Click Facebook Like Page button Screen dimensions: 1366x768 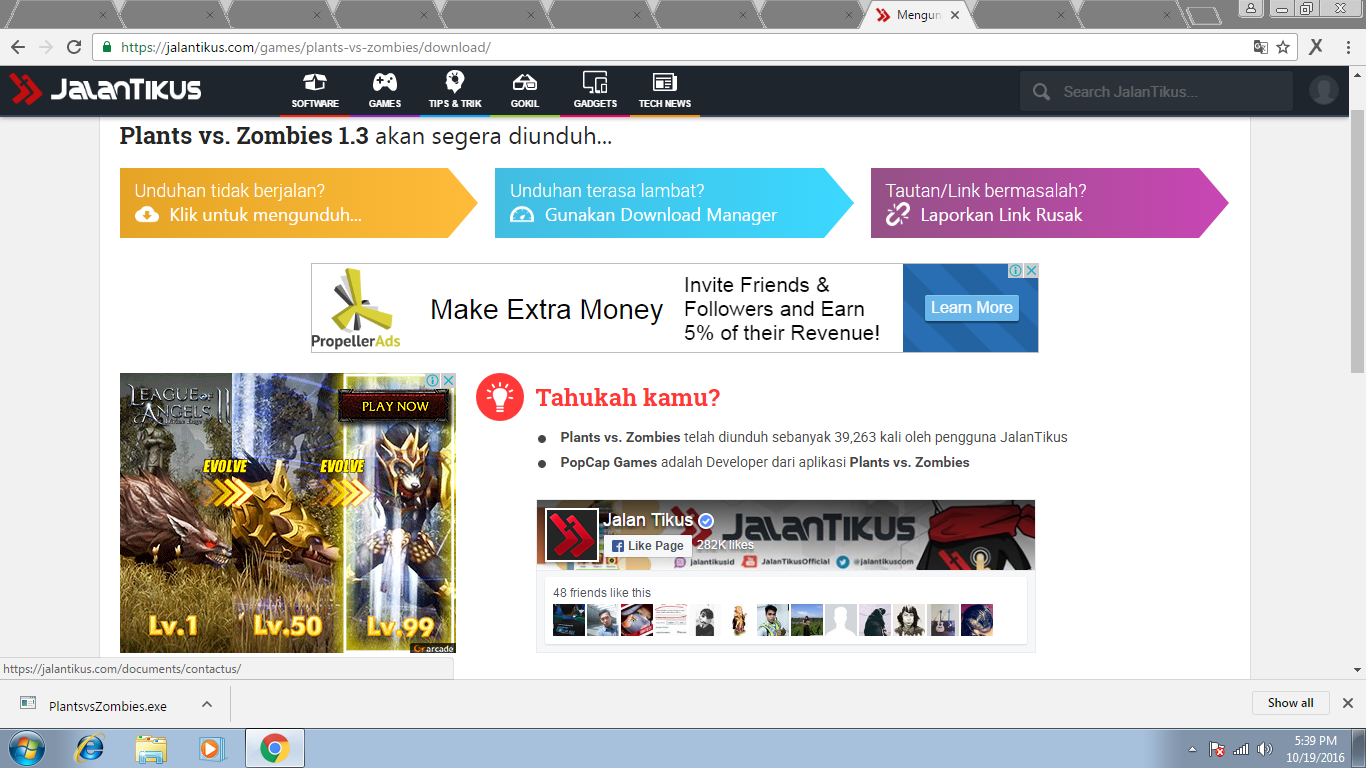647,546
